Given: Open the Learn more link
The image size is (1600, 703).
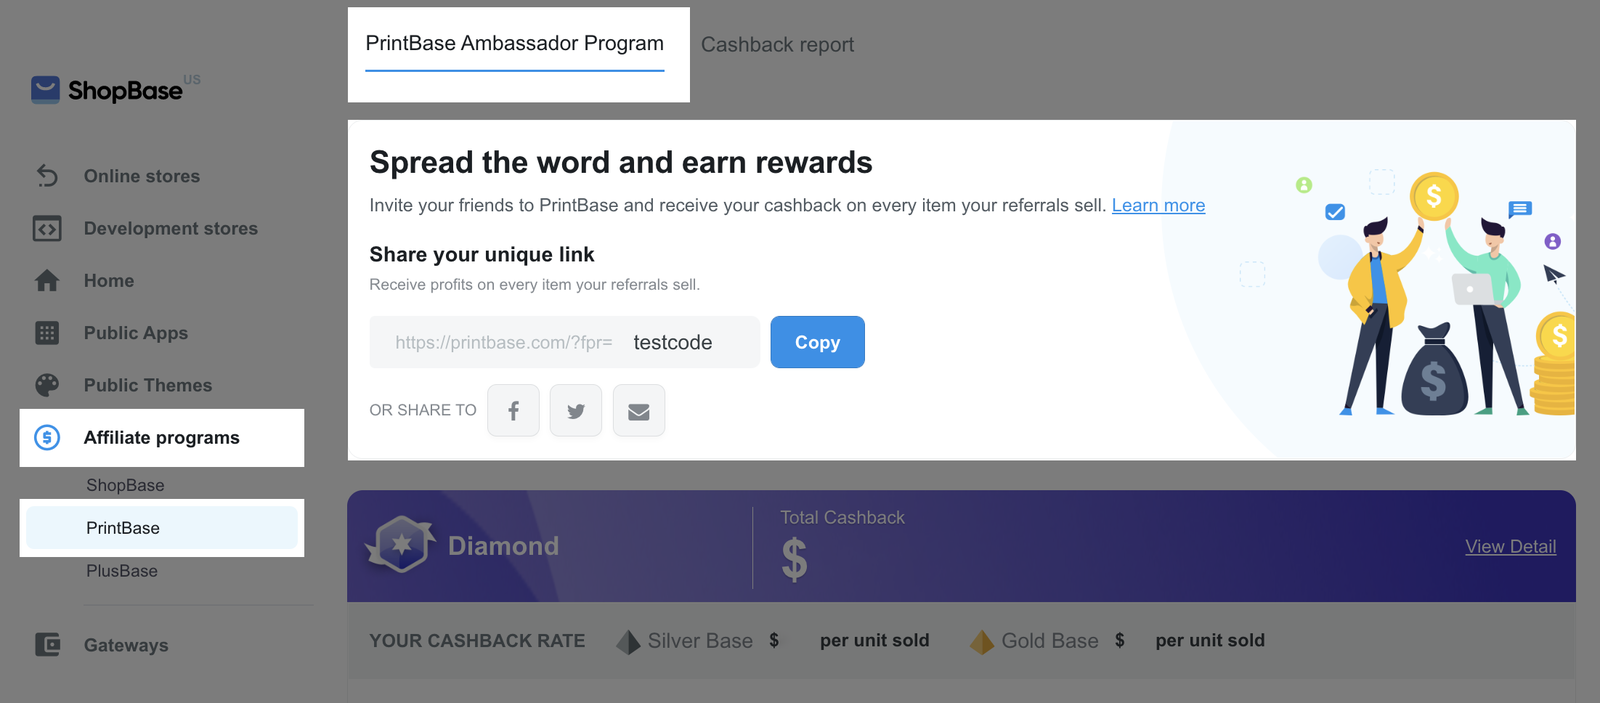Looking at the screenshot, I should click(1158, 205).
